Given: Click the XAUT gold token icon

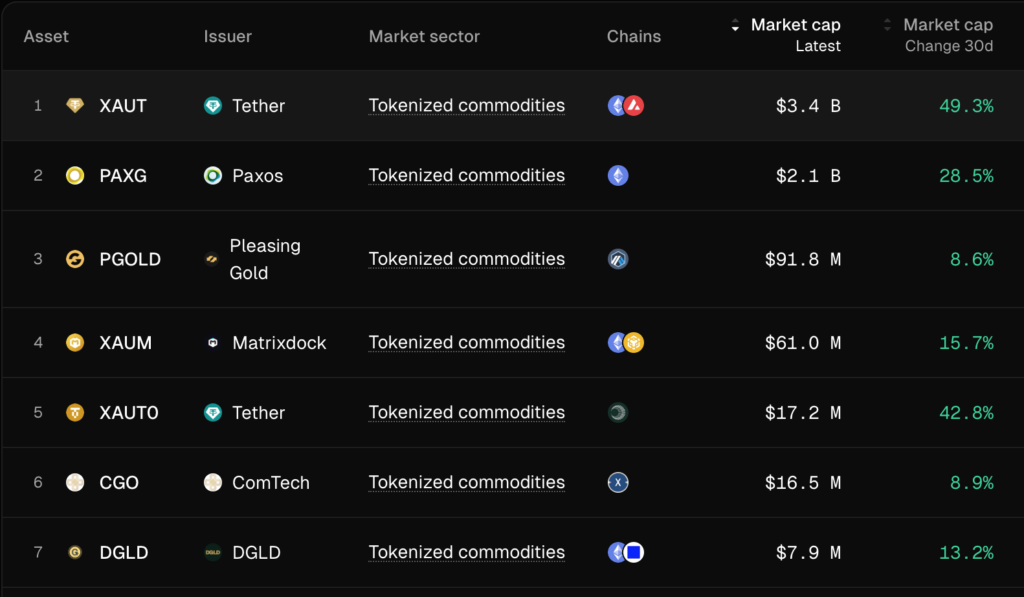Looking at the screenshot, I should click(75, 106).
